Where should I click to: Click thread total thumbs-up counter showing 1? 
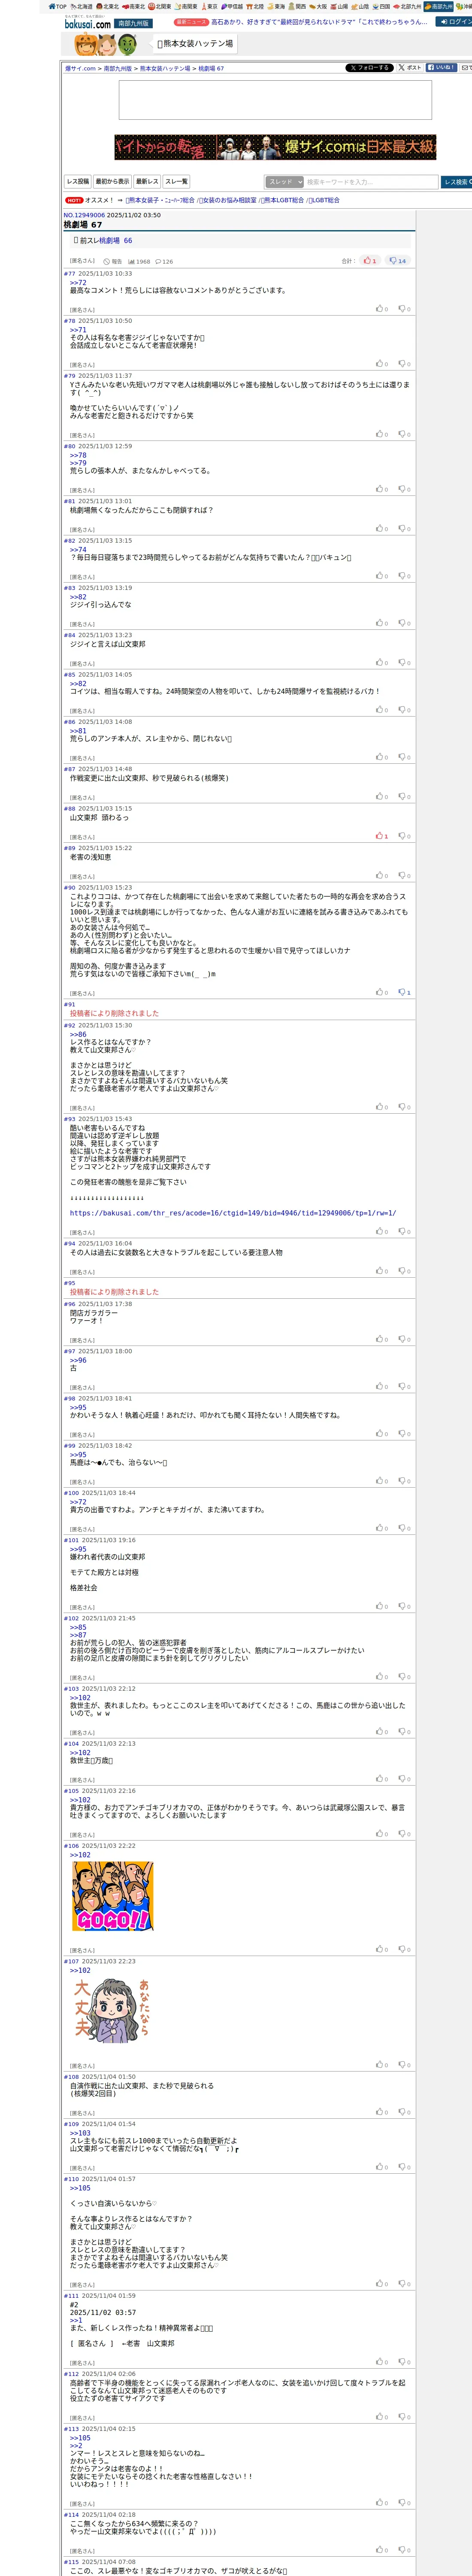369,261
